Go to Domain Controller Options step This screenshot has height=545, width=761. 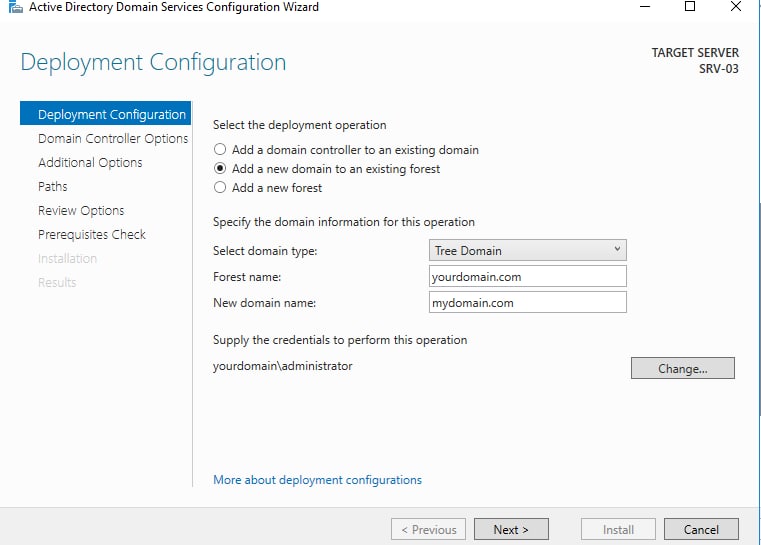pos(113,138)
